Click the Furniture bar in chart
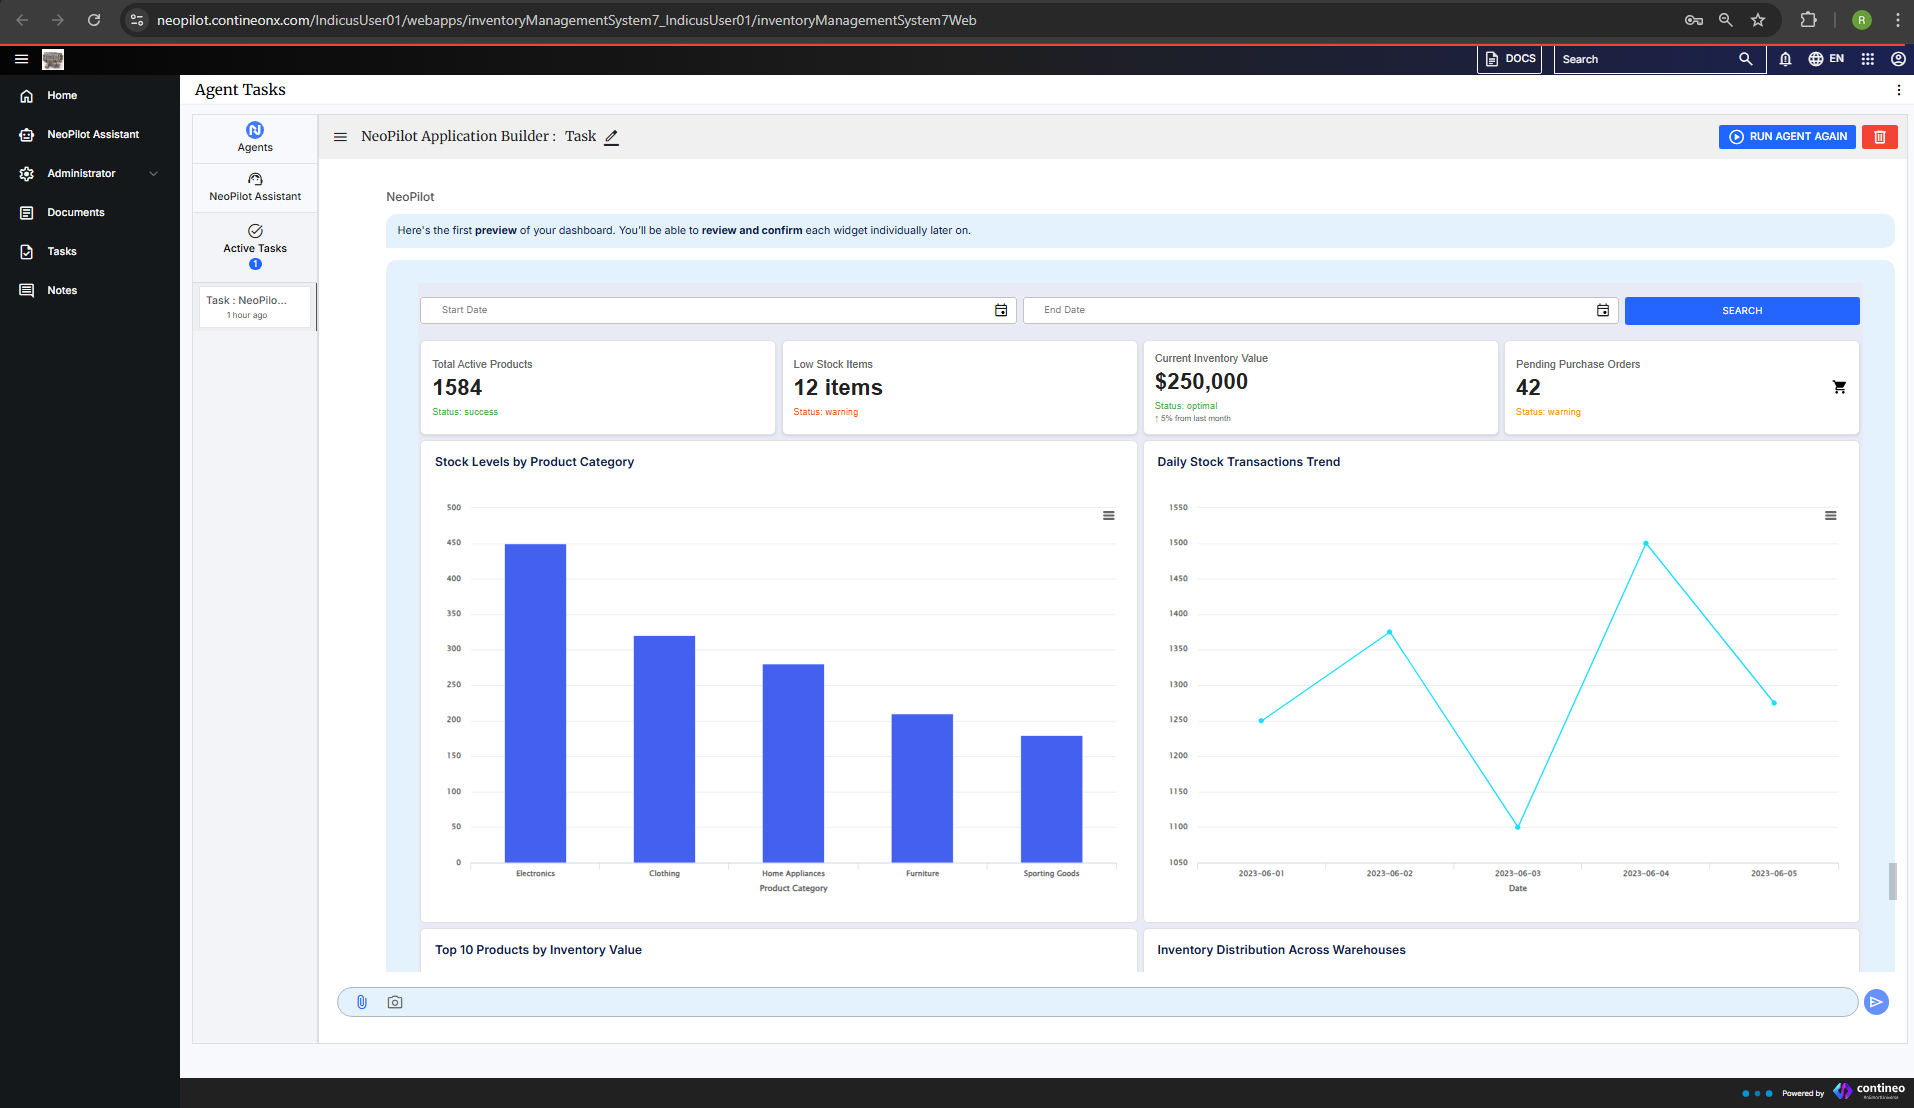Screen dimensions: 1914x1108 click(922, 788)
